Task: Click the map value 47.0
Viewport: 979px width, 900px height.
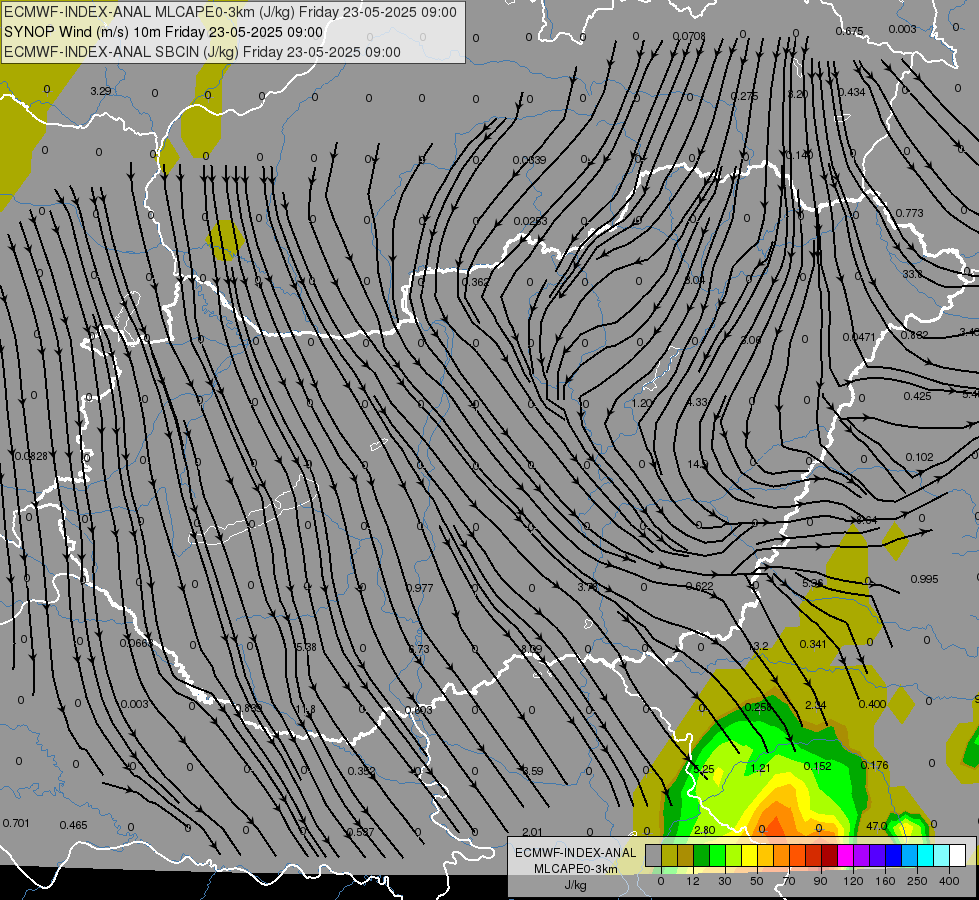Action: (877, 826)
